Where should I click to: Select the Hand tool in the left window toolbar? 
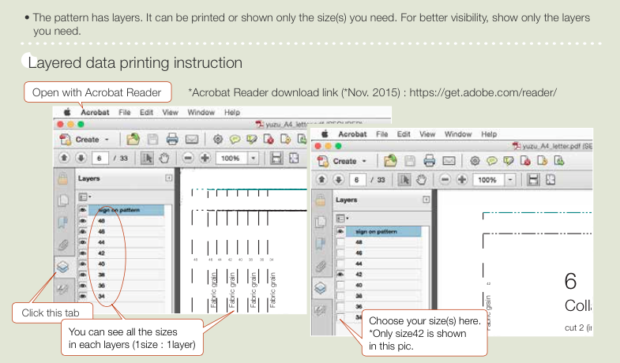pyautogui.click(x=164, y=159)
